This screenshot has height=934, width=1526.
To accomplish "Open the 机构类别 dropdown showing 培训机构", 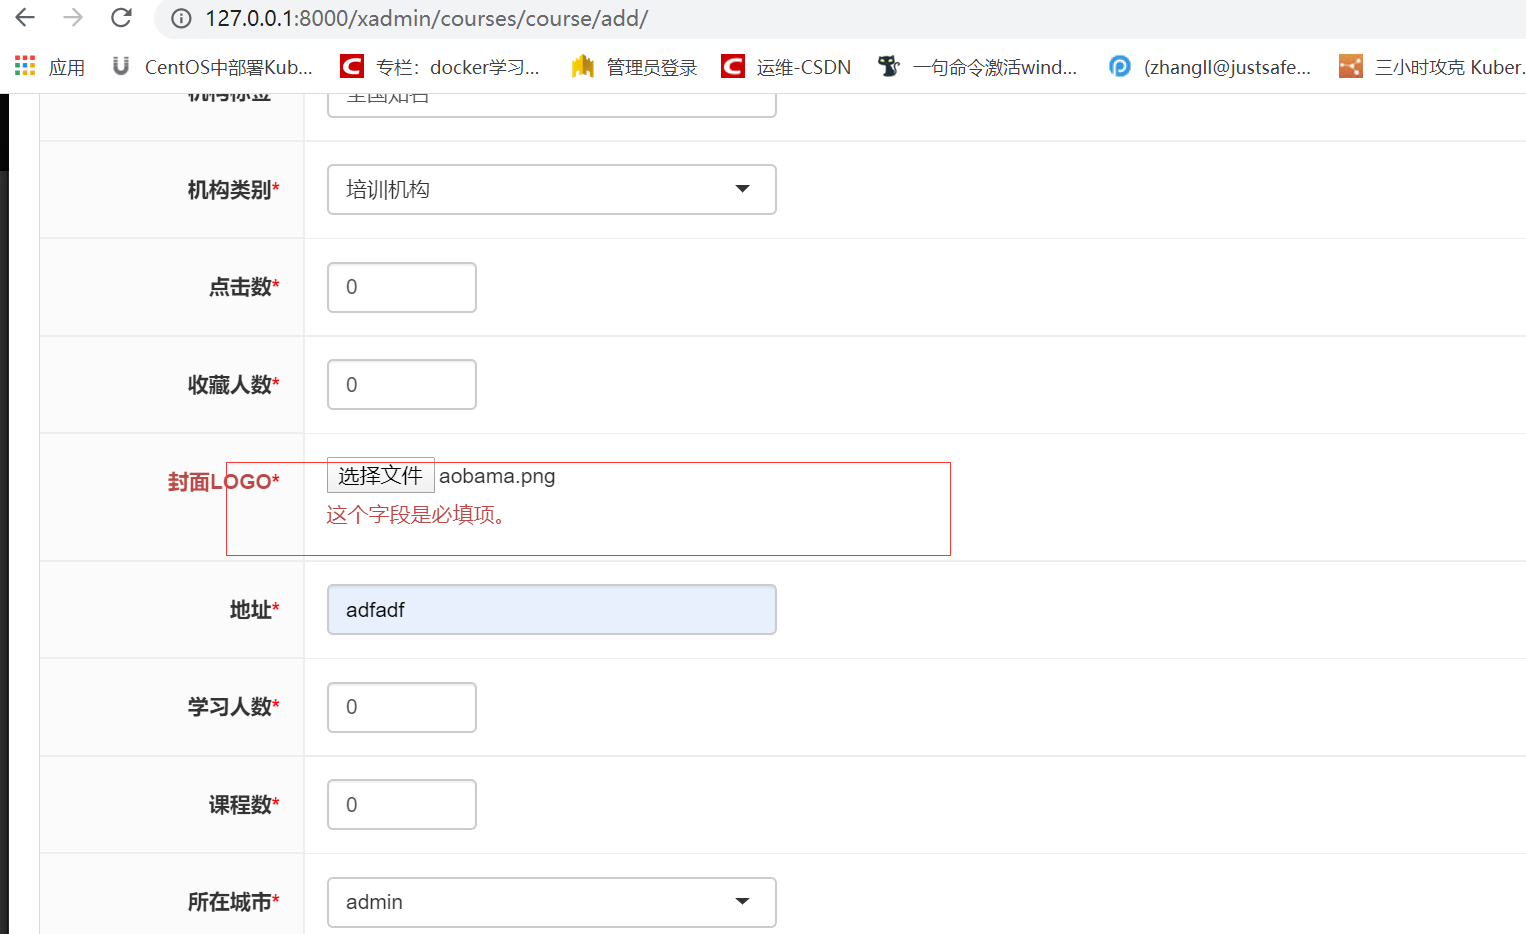I will click(x=552, y=189).
